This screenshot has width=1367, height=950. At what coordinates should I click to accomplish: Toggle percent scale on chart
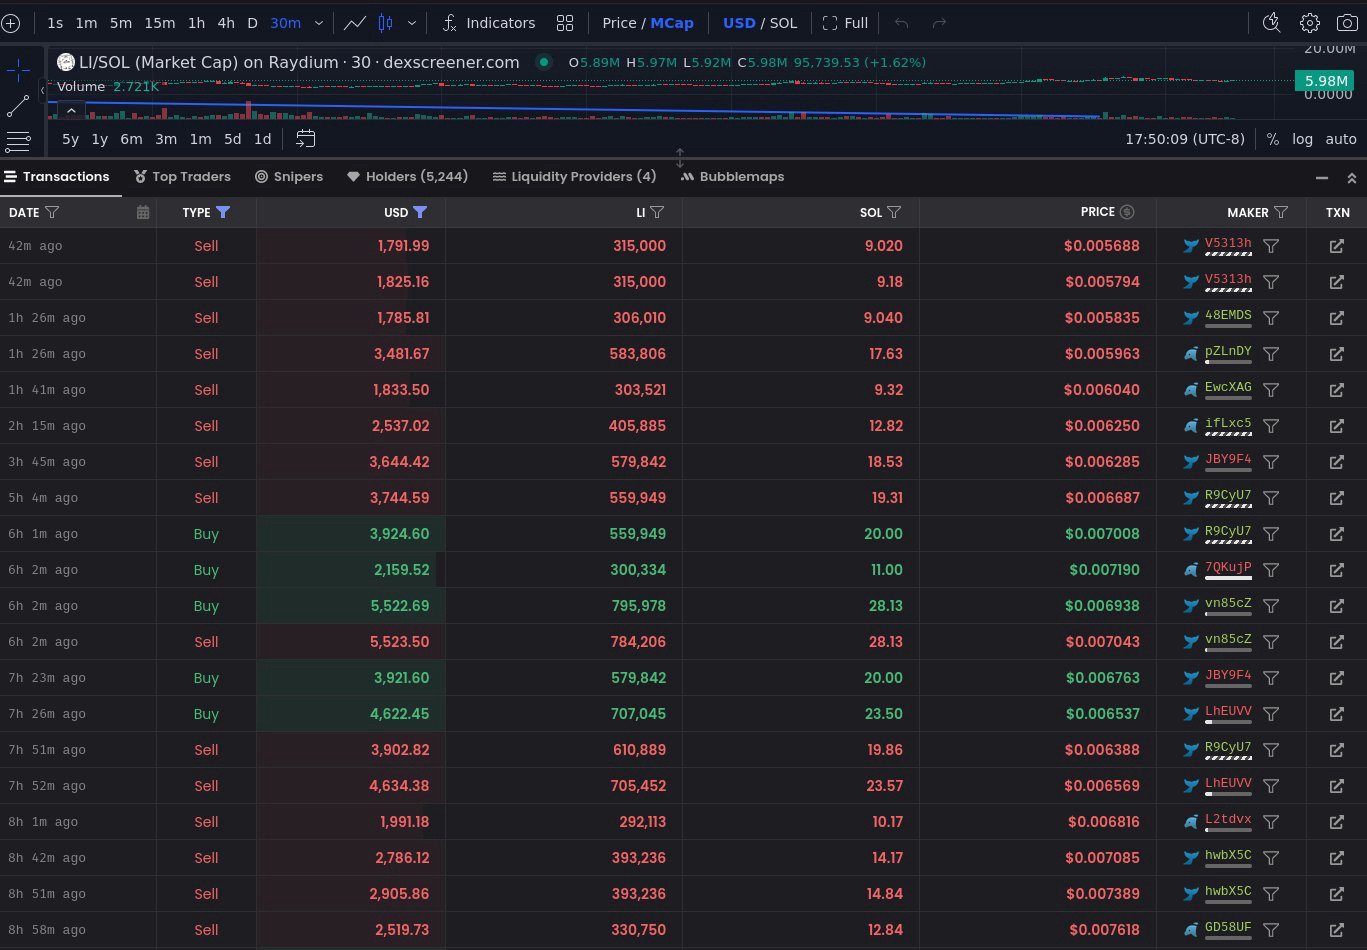1272,139
